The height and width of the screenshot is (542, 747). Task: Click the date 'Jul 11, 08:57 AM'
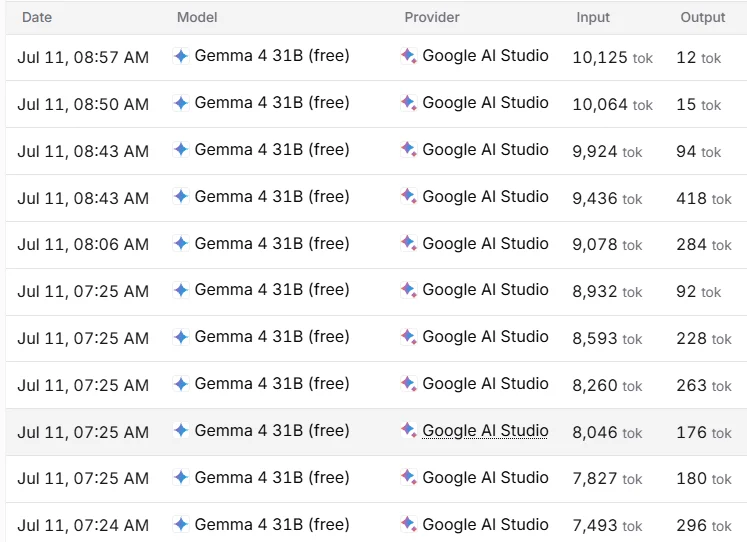(83, 57)
